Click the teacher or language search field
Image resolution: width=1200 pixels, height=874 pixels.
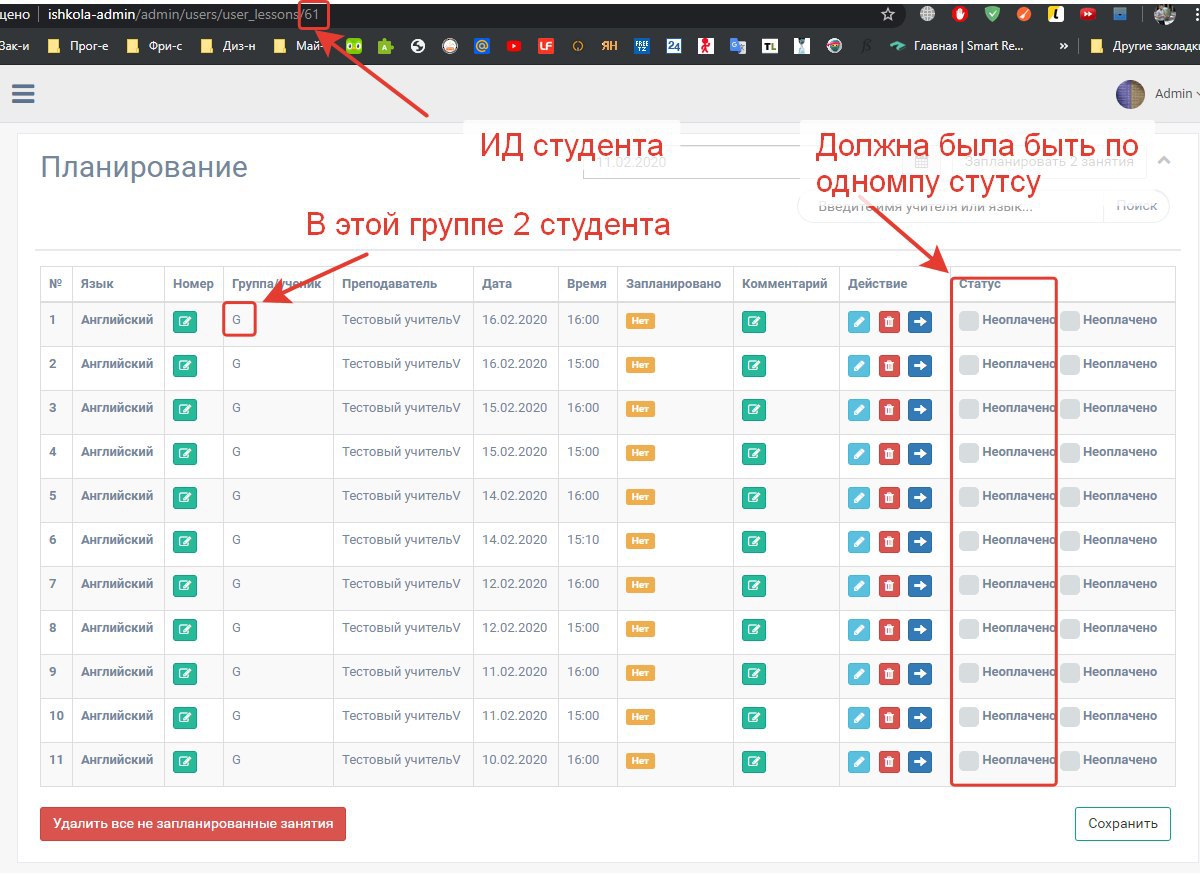(952, 206)
